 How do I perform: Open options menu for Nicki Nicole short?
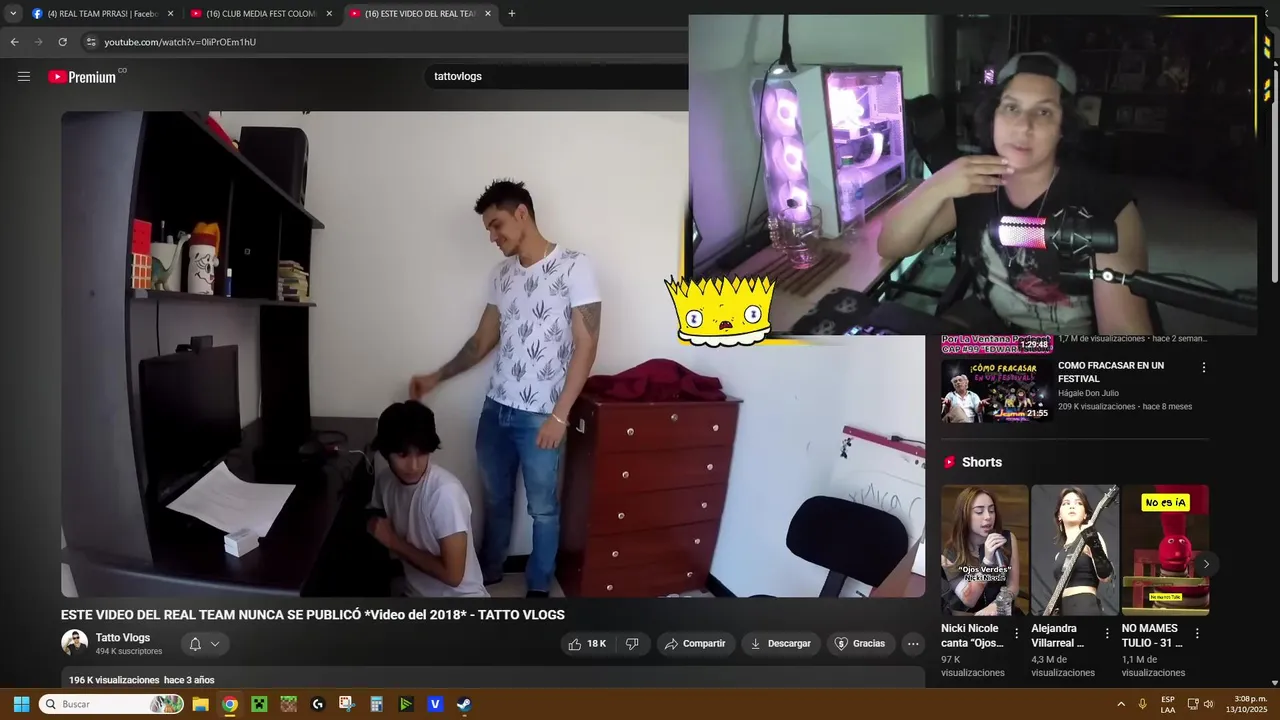click(x=1017, y=634)
